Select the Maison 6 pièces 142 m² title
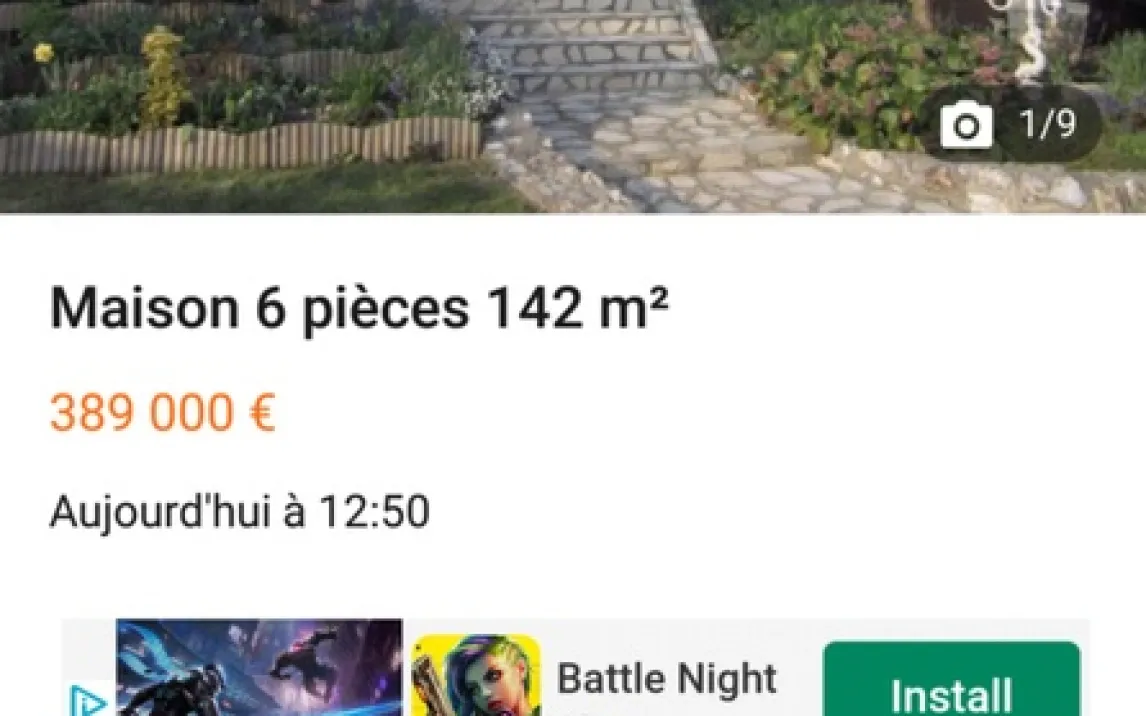This screenshot has width=1146, height=716. point(359,308)
